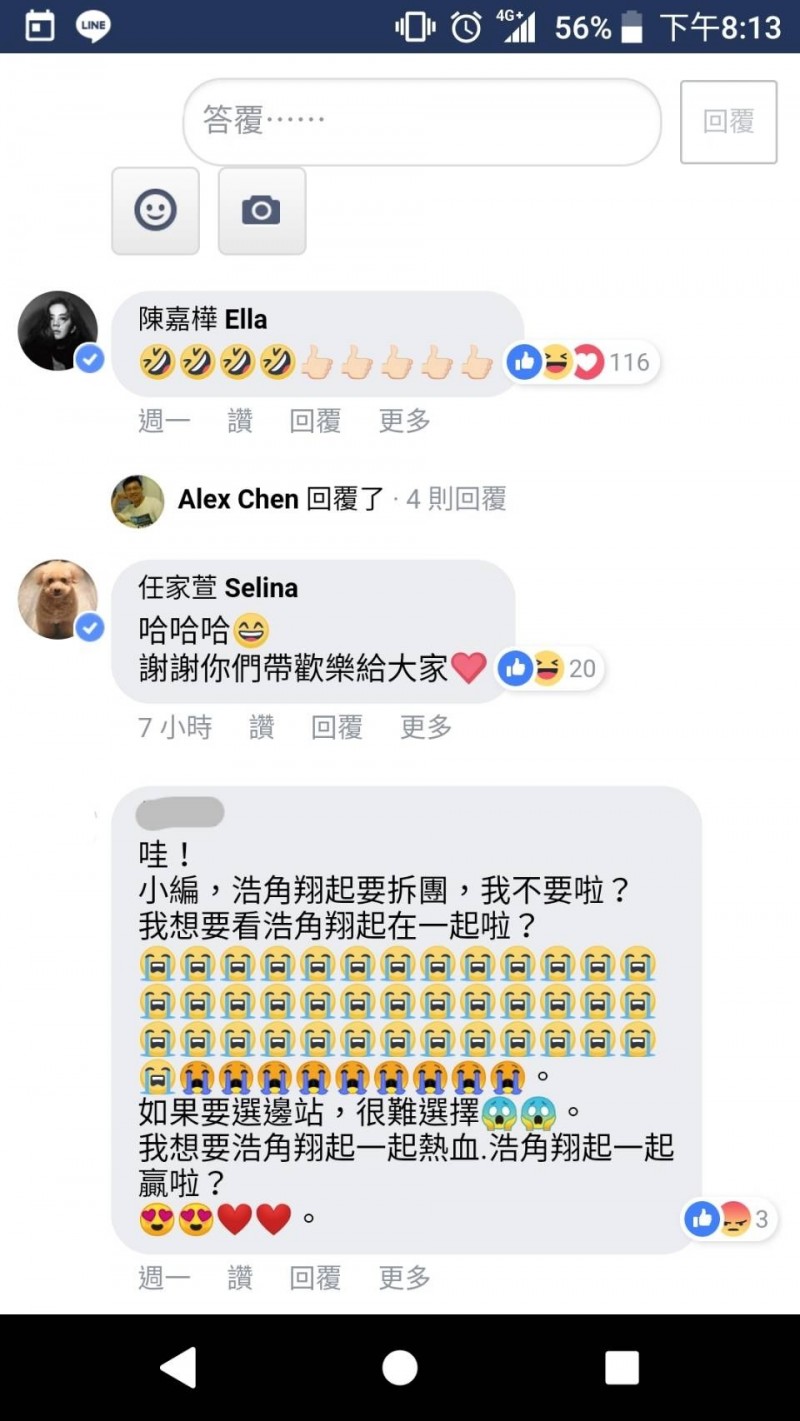Tap 回覆 under Selina's comment
The image size is (800, 1421).
click(337, 727)
